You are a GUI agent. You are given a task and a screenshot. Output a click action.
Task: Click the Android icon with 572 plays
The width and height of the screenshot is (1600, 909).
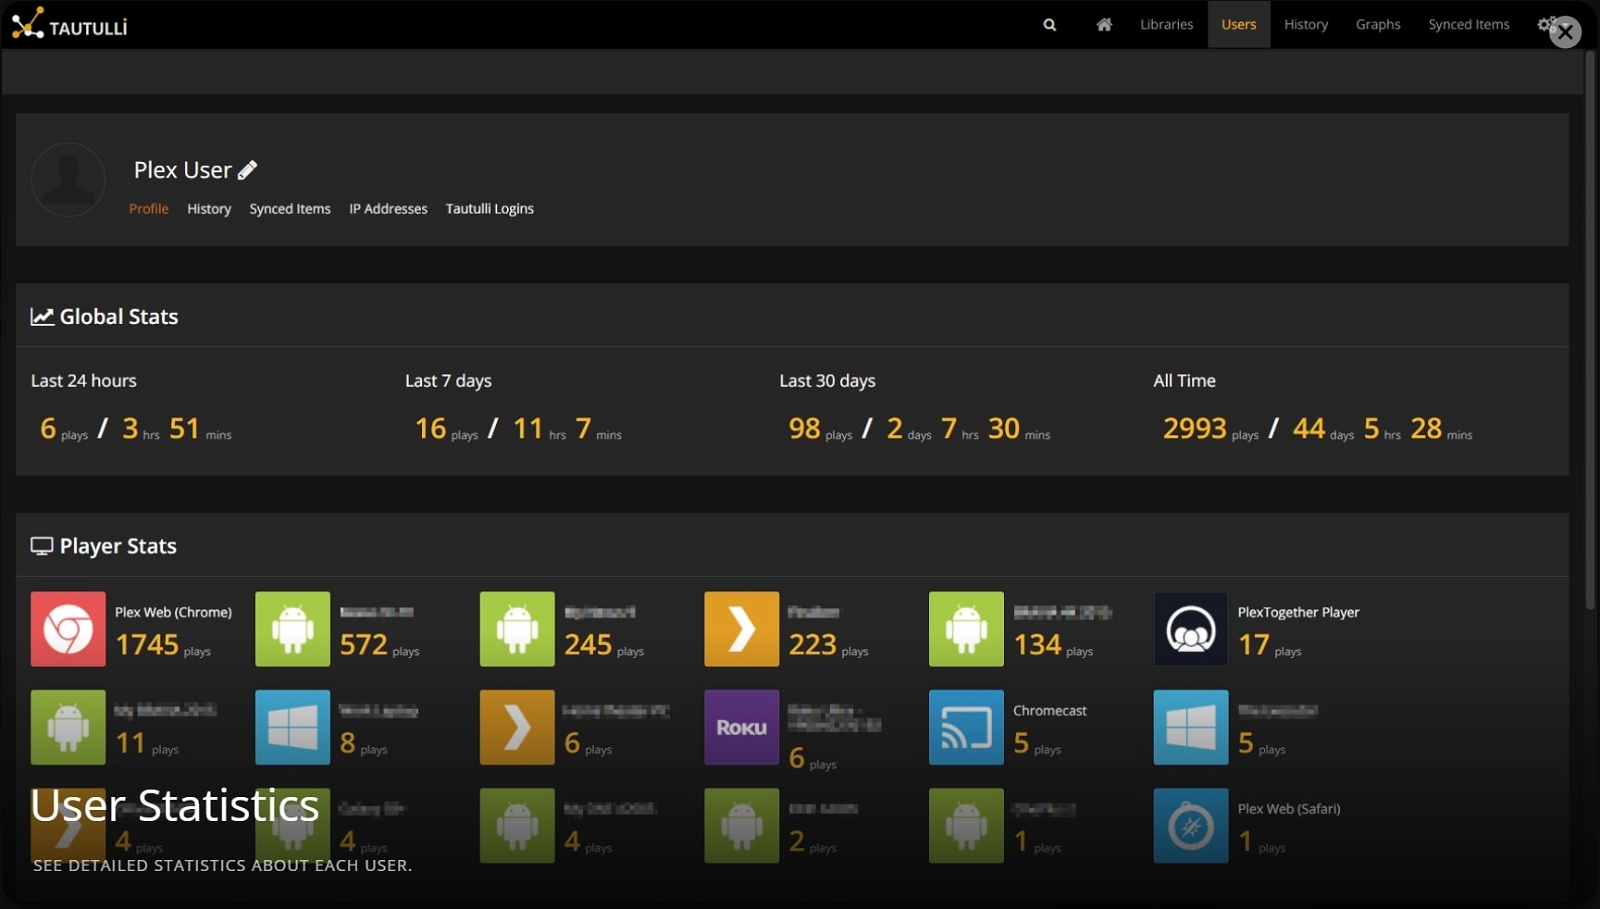coord(293,629)
